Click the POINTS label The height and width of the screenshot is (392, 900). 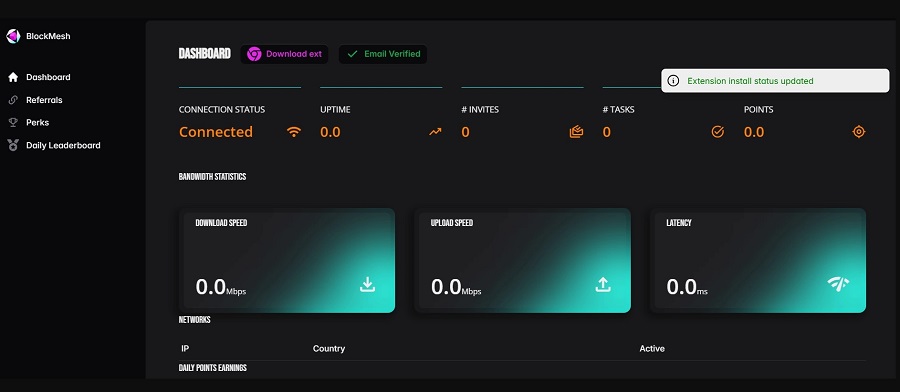click(x=759, y=110)
